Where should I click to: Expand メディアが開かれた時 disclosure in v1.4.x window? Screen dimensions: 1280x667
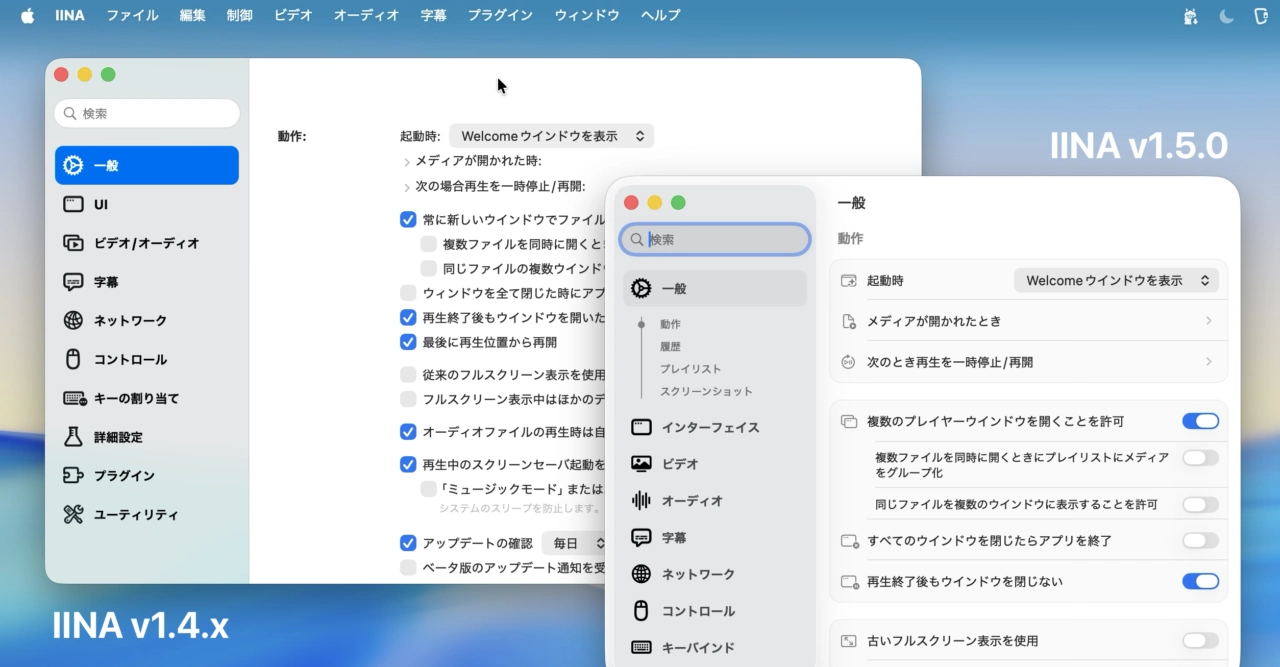pos(407,162)
